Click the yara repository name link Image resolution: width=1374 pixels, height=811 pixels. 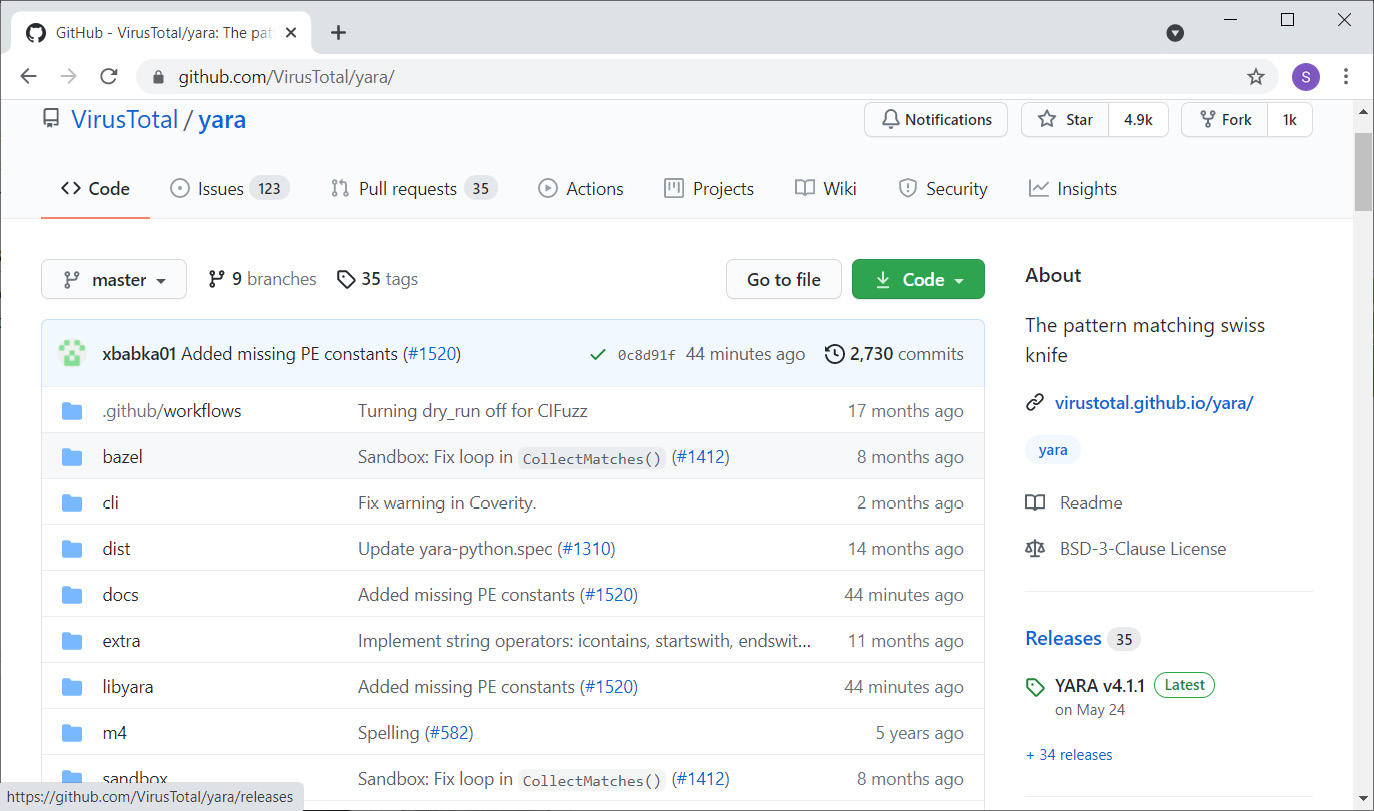[222, 120]
